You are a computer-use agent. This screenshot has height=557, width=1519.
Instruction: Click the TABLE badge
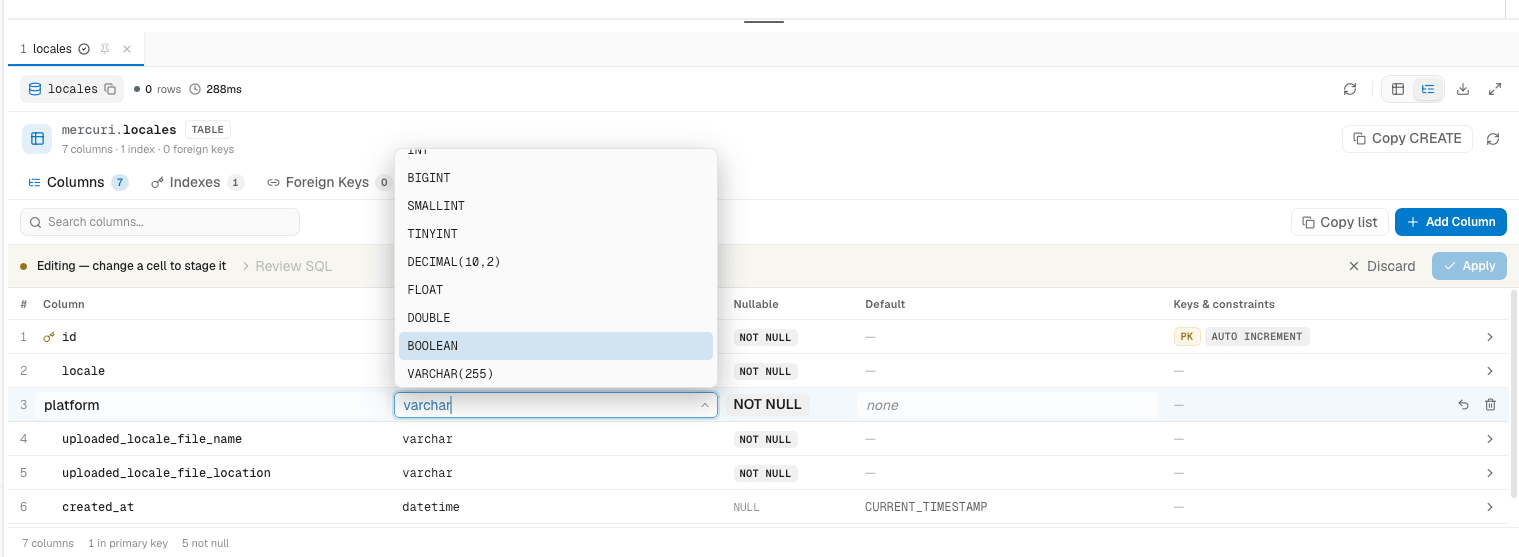click(x=208, y=130)
